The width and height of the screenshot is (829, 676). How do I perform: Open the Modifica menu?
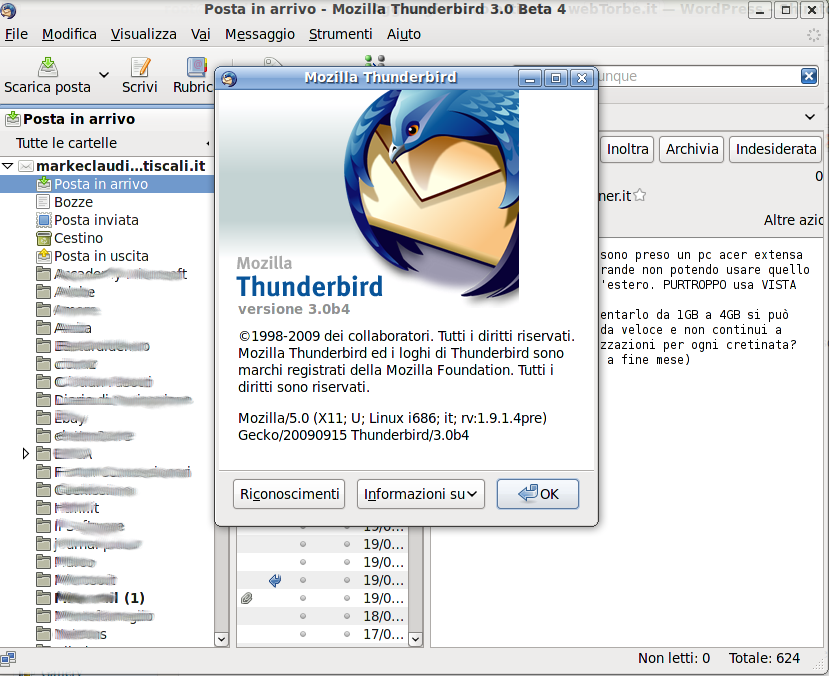pos(69,34)
